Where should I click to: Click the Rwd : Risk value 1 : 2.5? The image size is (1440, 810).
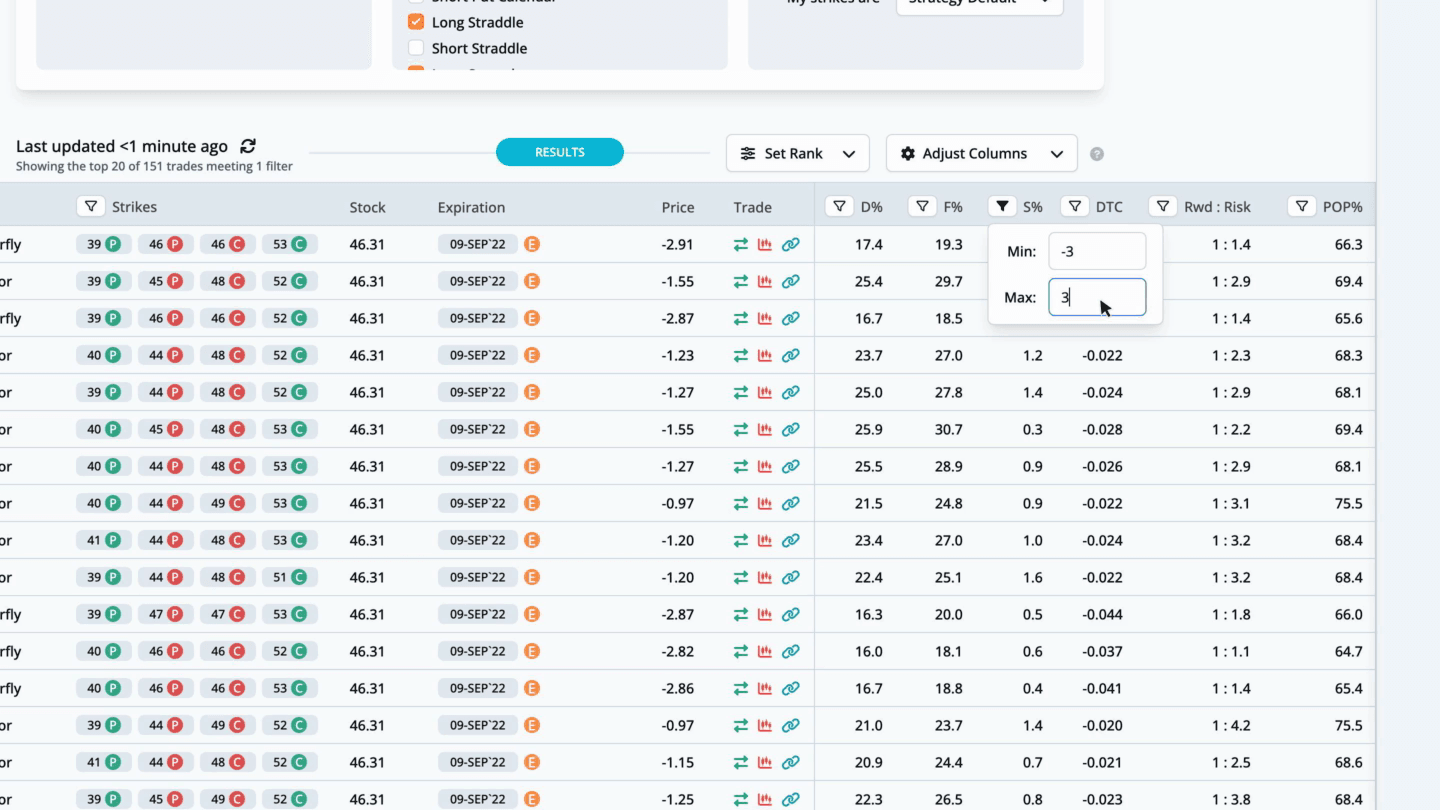click(x=1232, y=762)
